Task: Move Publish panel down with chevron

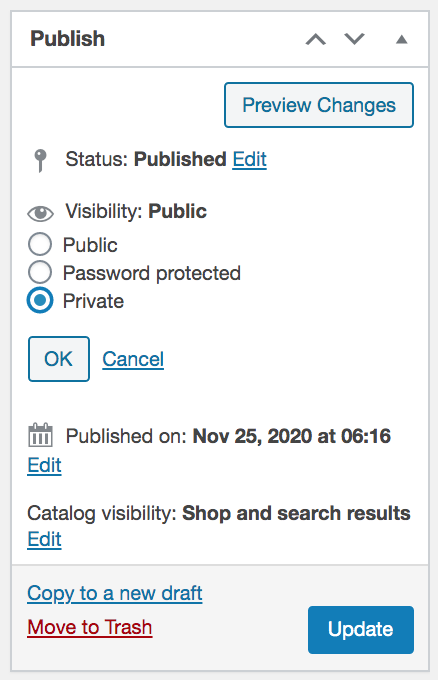Action: click(x=354, y=39)
